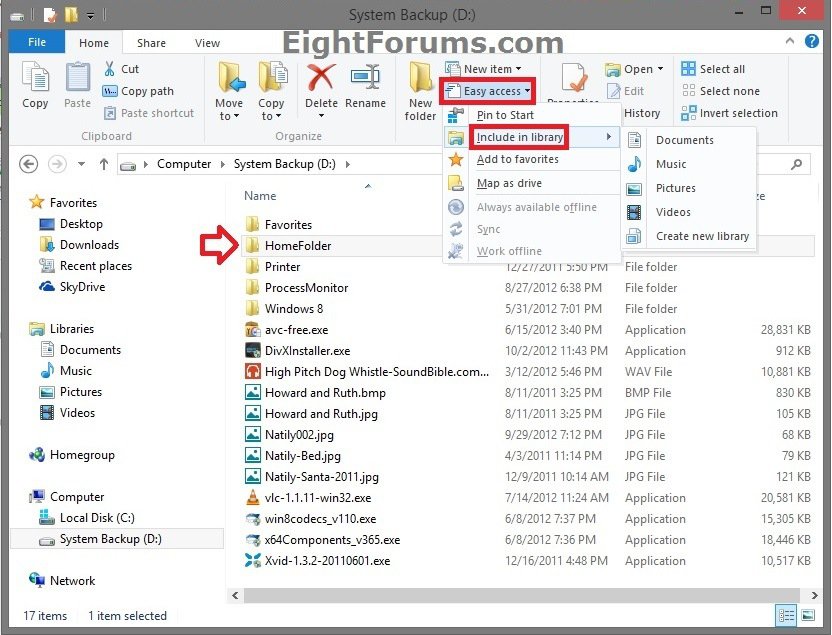Screen dimensions: 832x635
Task: Select Pin to Start menu entry
Action: coord(505,115)
